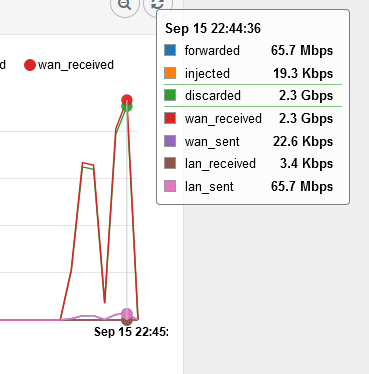369x374 pixels.
Task: Click the purple wan_sent color swatch
Action: click(170, 141)
